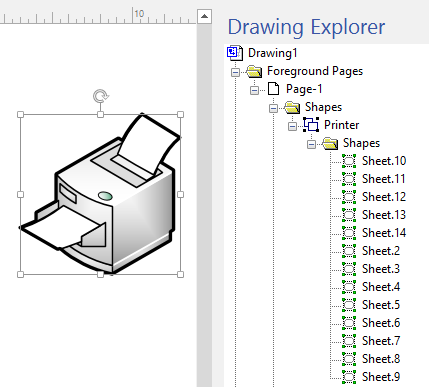Select the Drawing1 label in tree

click(273, 53)
